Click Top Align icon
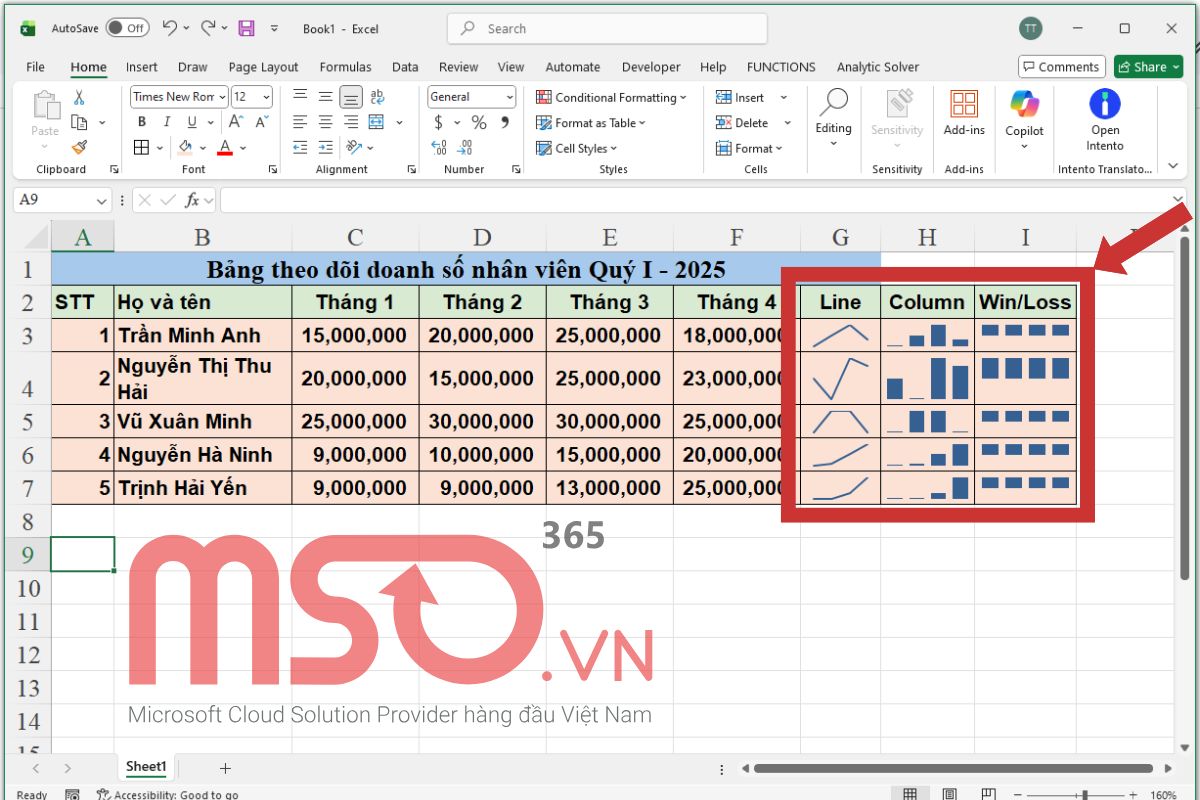 pyautogui.click(x=300, y=97)
